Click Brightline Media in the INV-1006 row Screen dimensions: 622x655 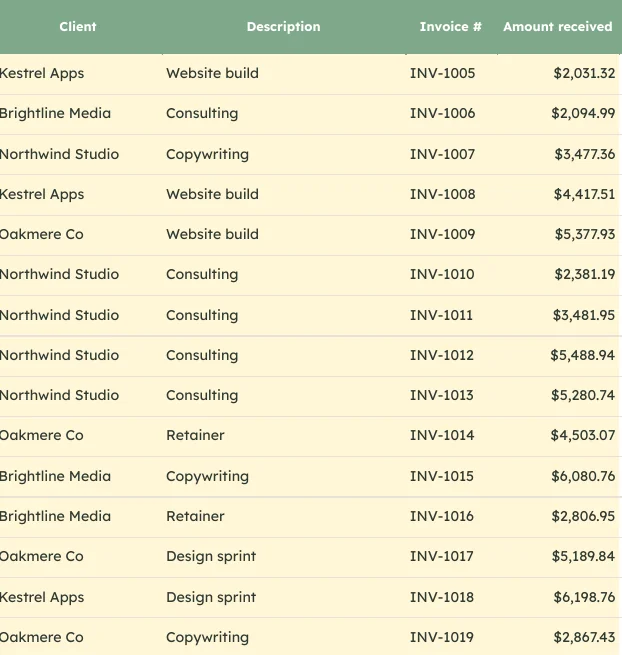(x=55, y=114)
